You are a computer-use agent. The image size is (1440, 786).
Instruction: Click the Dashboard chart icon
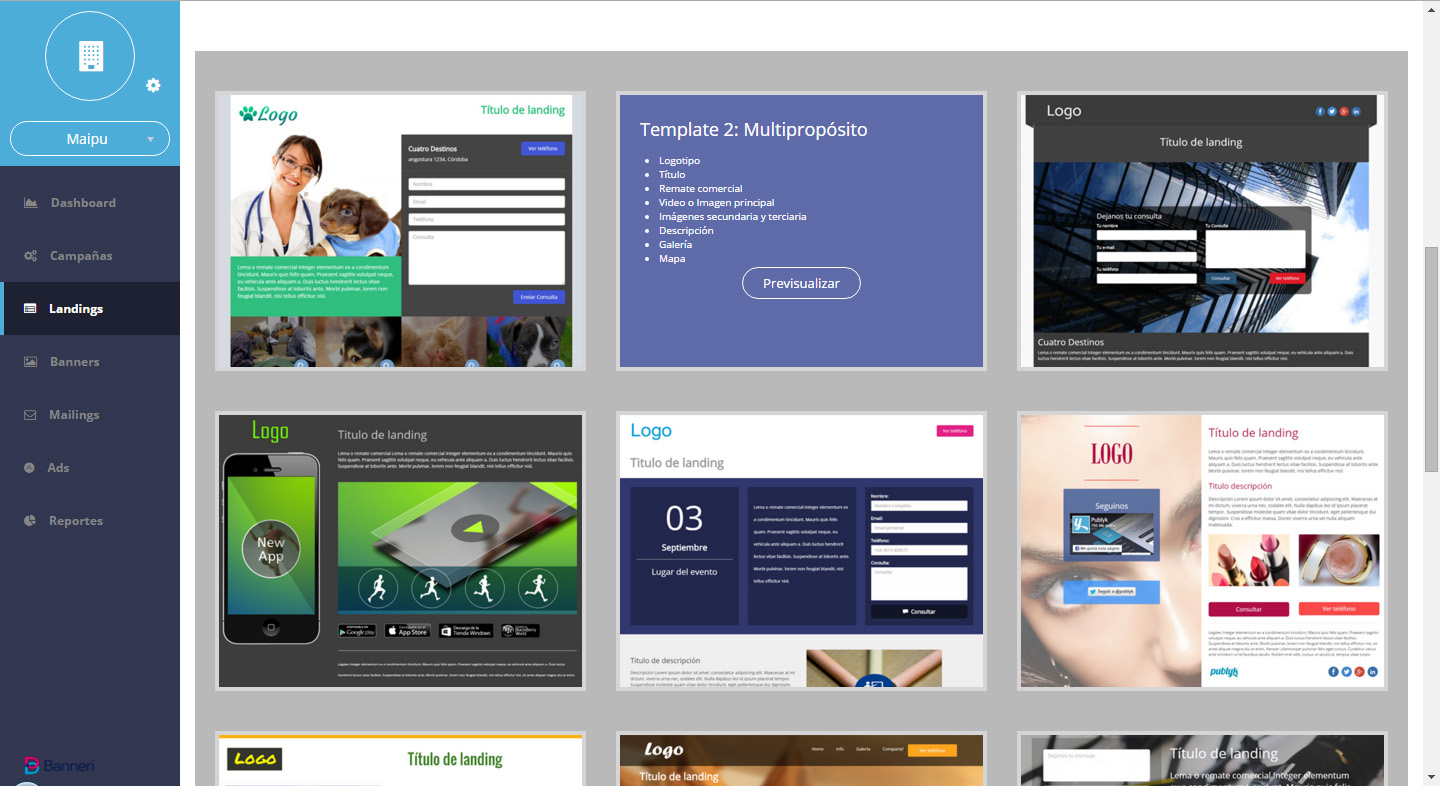30,203
